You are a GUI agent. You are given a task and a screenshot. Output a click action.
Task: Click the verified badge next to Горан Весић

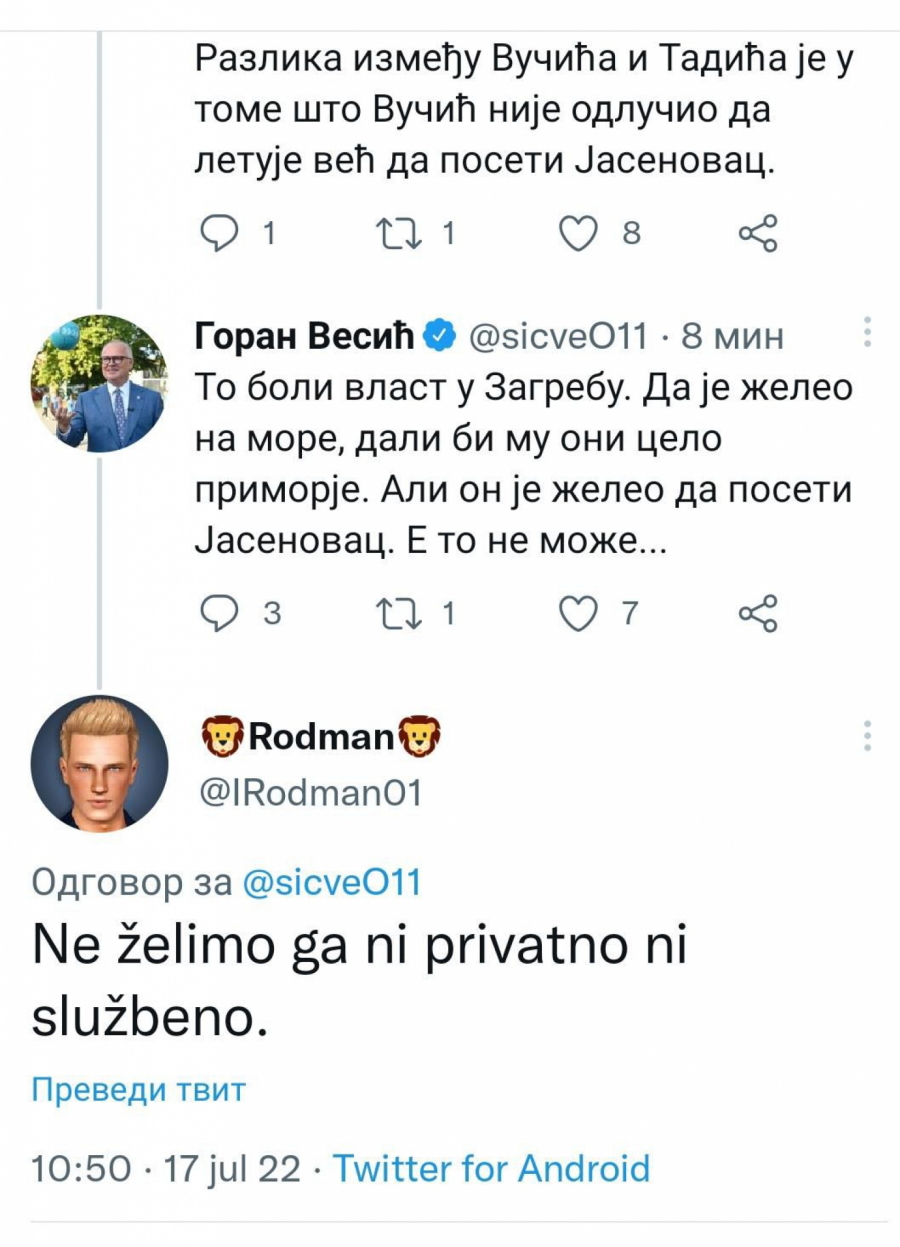click(437, 336)
